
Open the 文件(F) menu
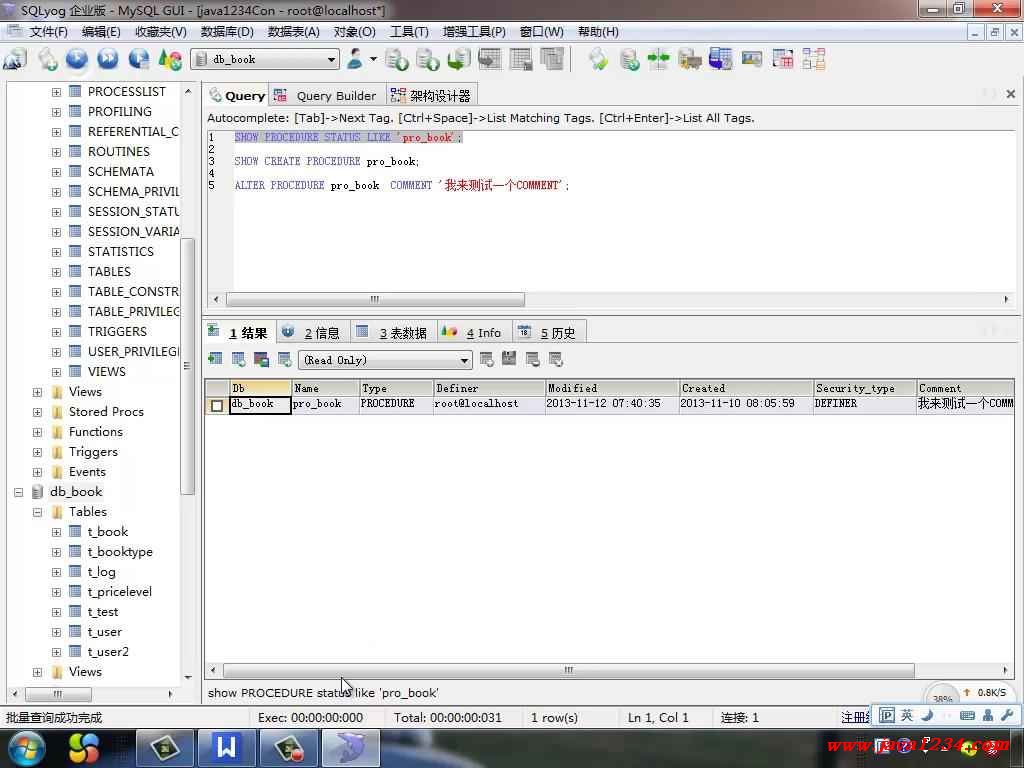point(48,31)
